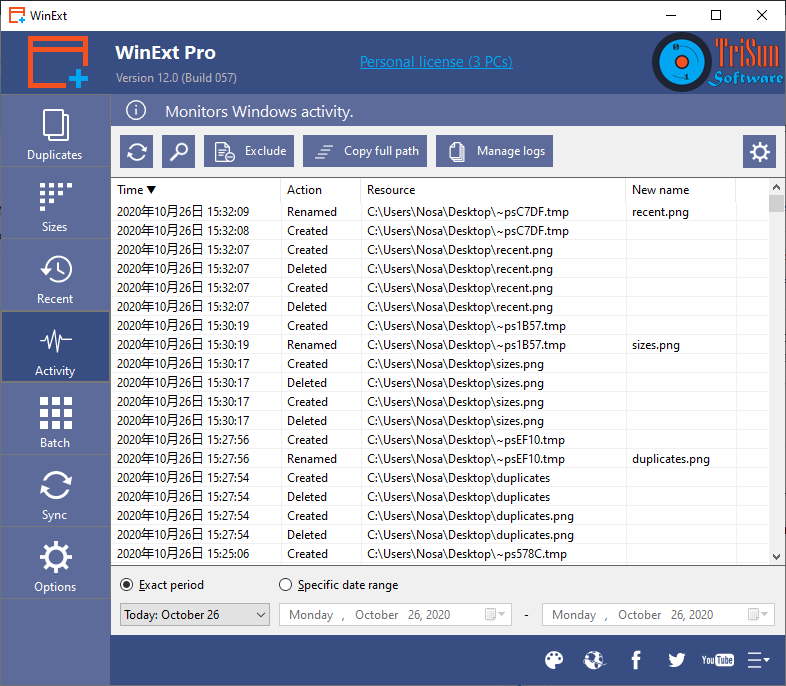Select the 15:27:56 Renamed ~psEF10.tmp row
Screen dimensions: 786x686
[440, 459]
